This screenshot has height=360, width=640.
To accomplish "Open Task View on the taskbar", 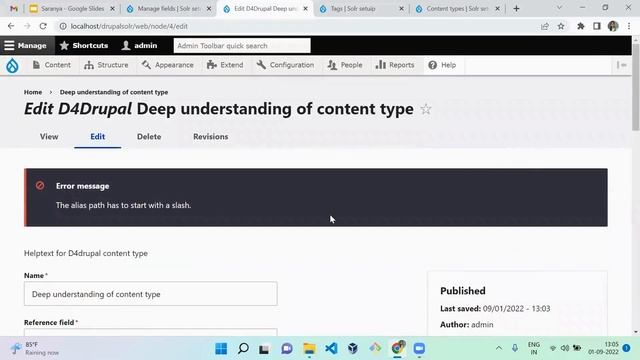I will (264, 349).
